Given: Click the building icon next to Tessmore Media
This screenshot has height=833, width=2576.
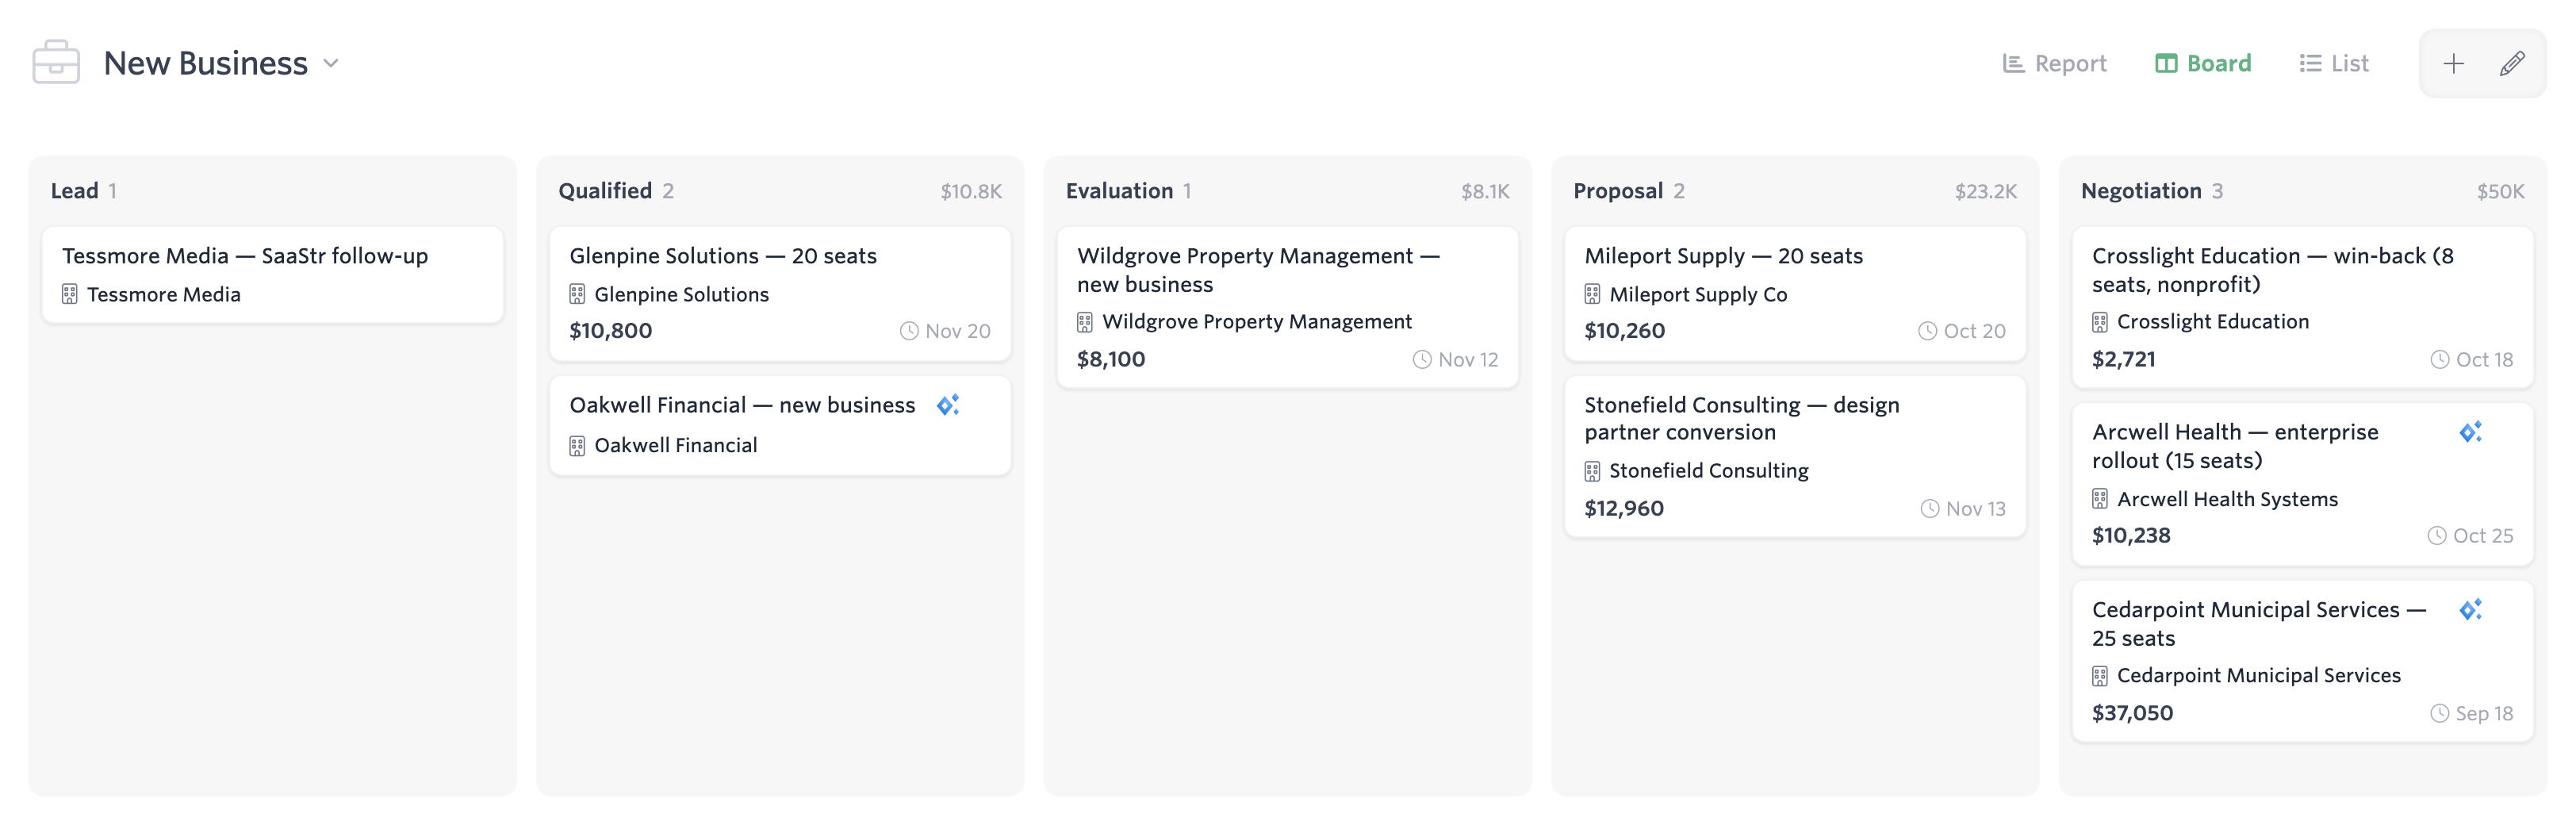Looking at the screenshot, I should click(69, 294).
